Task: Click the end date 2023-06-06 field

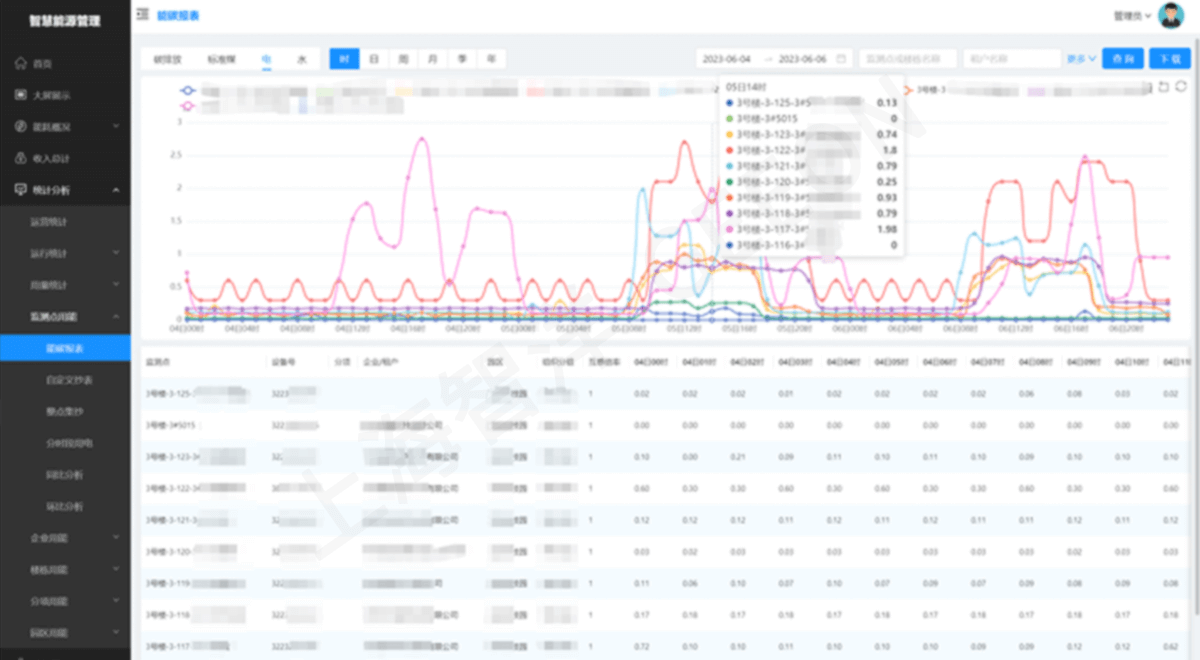Action: [x=803, y=59]
